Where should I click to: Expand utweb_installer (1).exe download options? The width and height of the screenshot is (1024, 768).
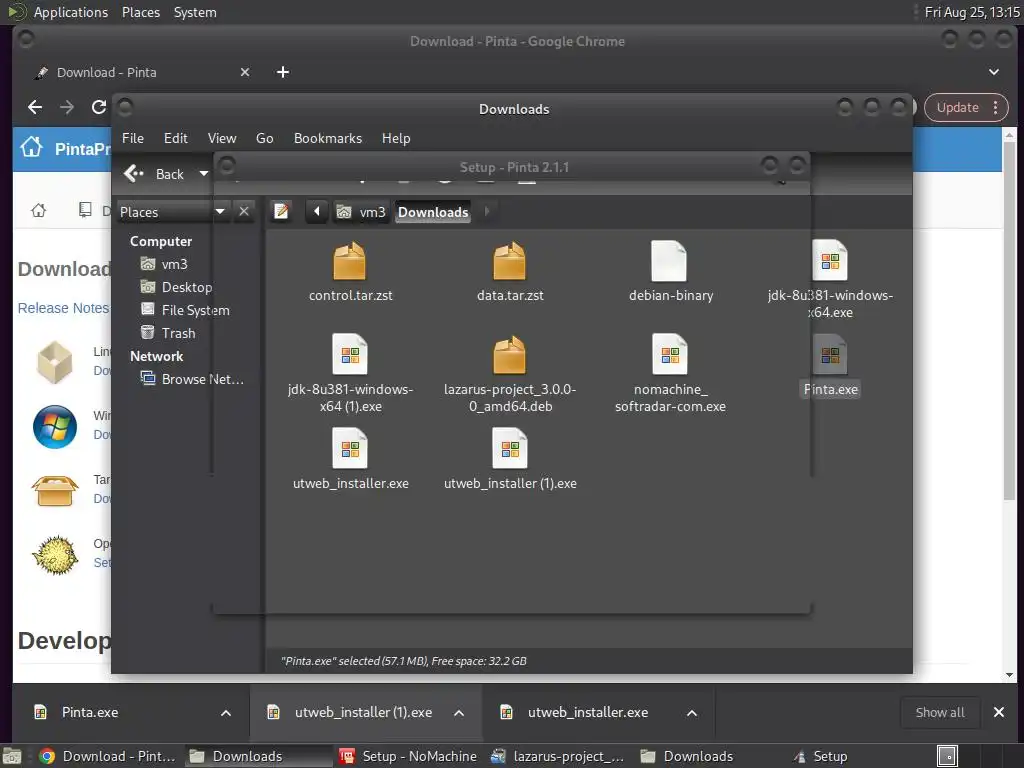pos(459,712)
